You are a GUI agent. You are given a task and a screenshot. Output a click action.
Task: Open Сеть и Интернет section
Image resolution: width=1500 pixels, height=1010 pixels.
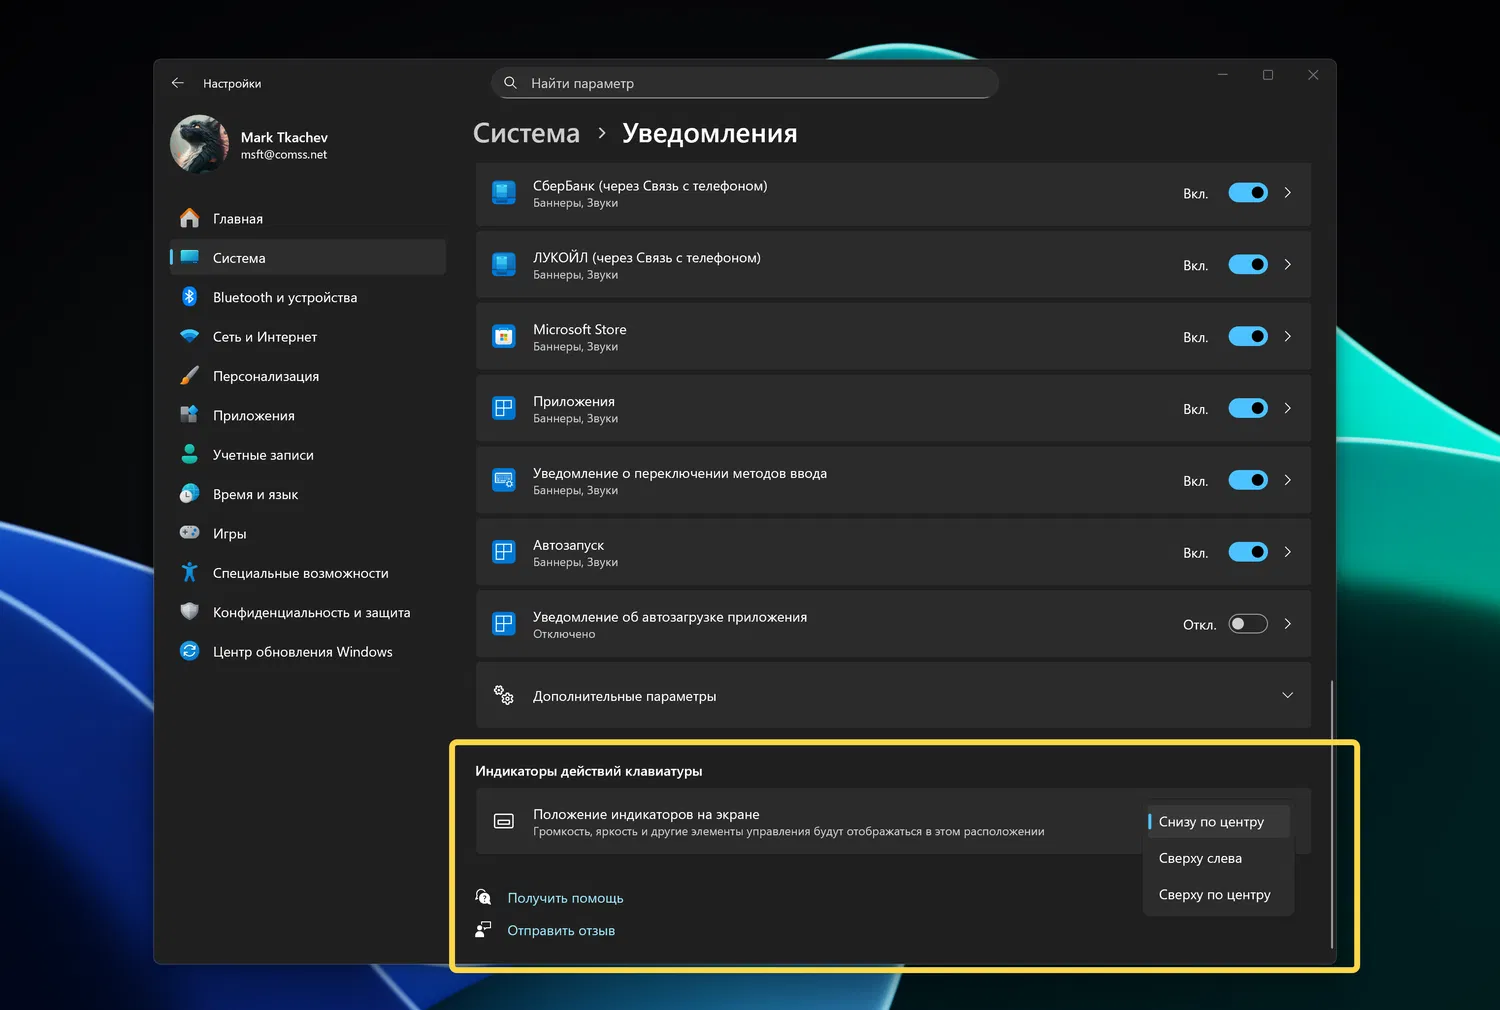click(308, 337)
